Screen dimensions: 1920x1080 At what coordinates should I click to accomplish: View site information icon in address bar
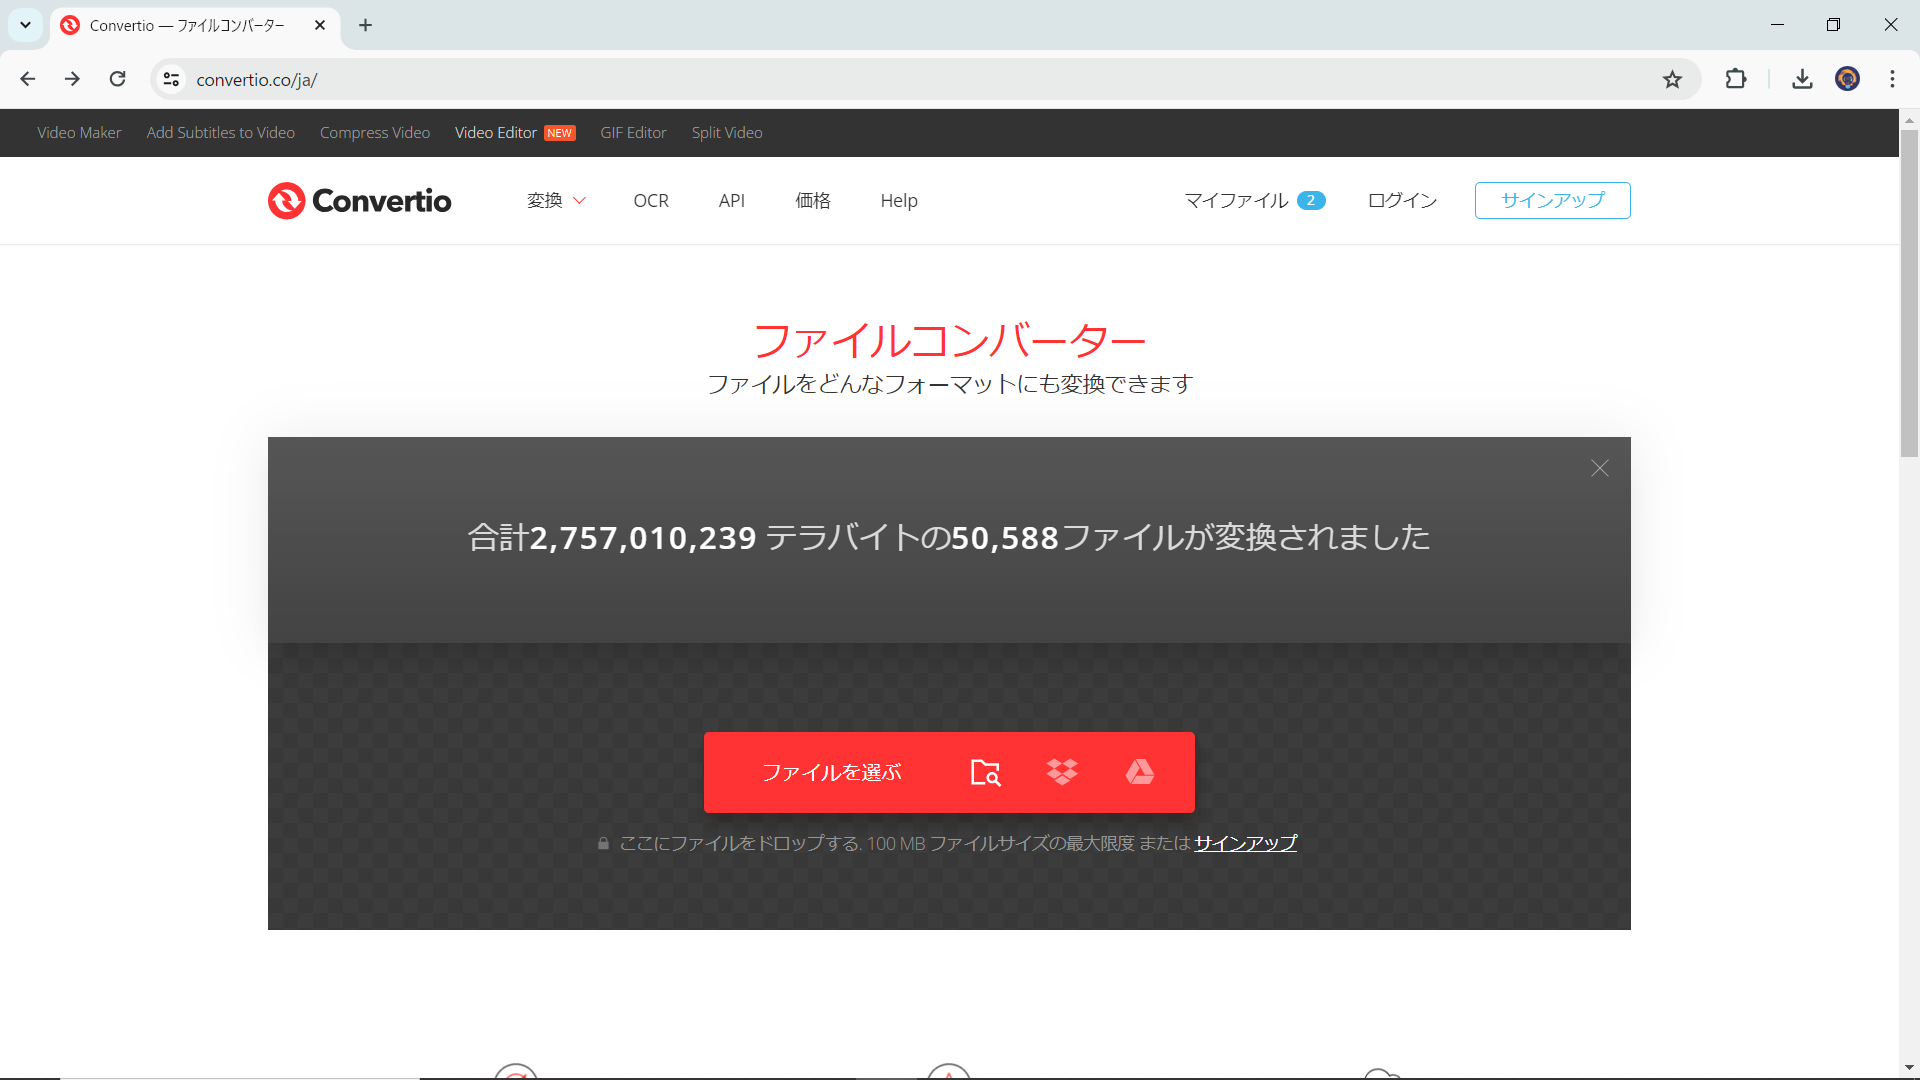point(171,79)
